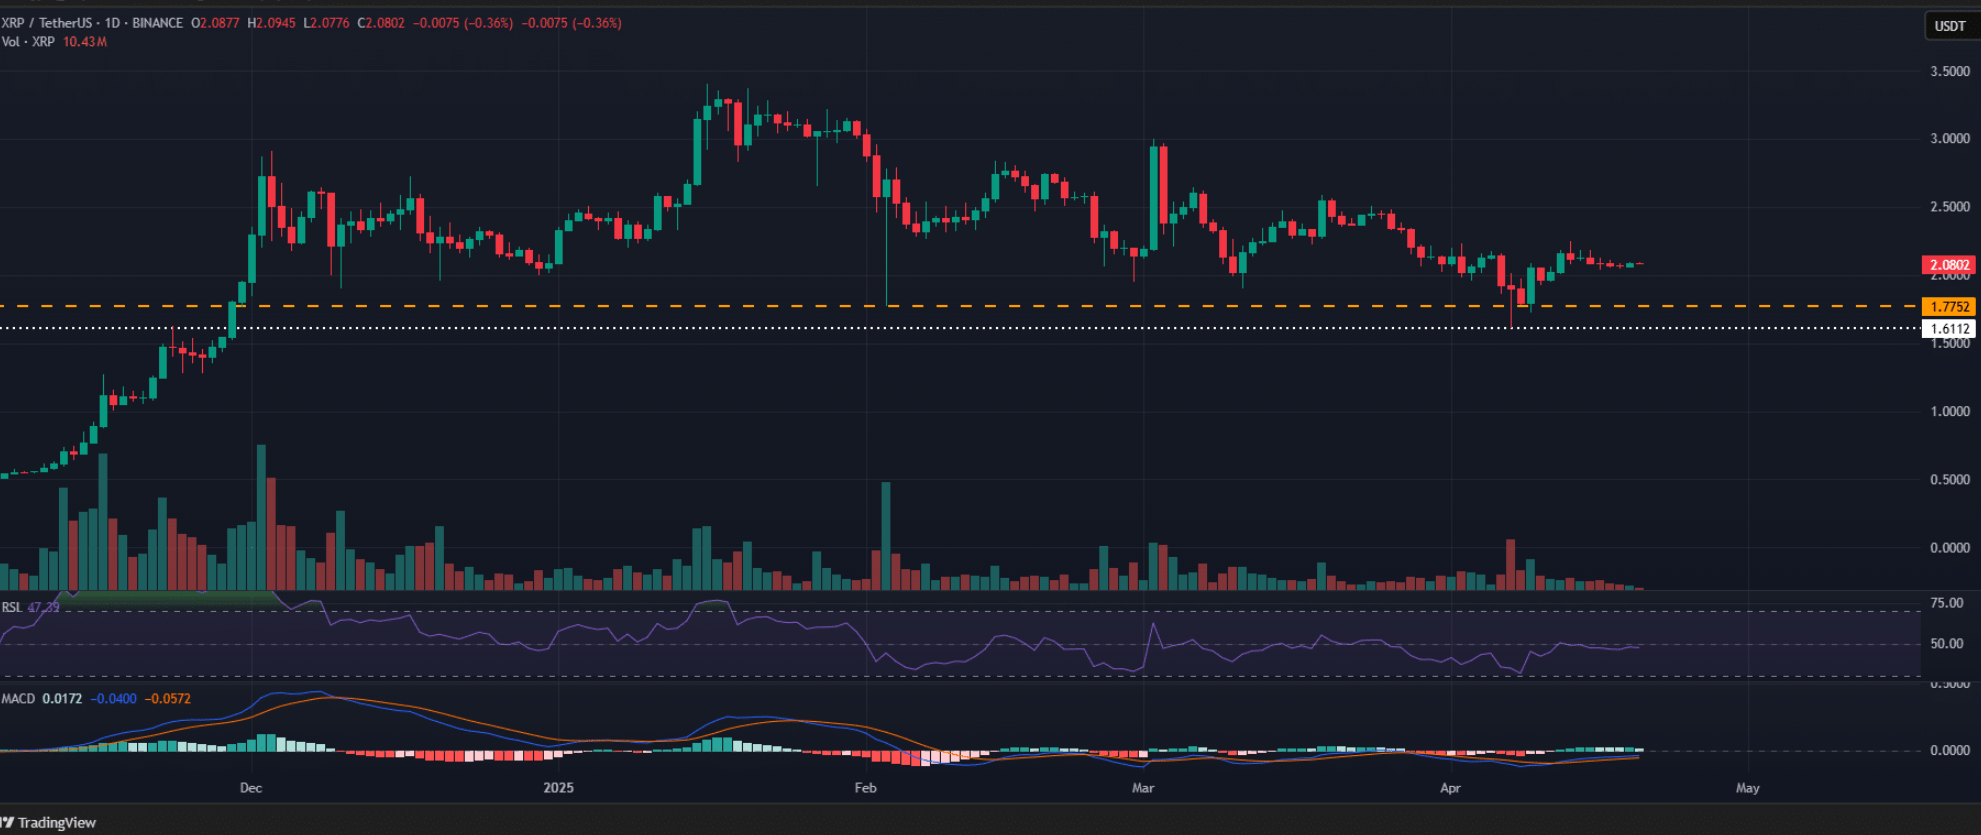Click the high value H2.0945

pos(271,23)
